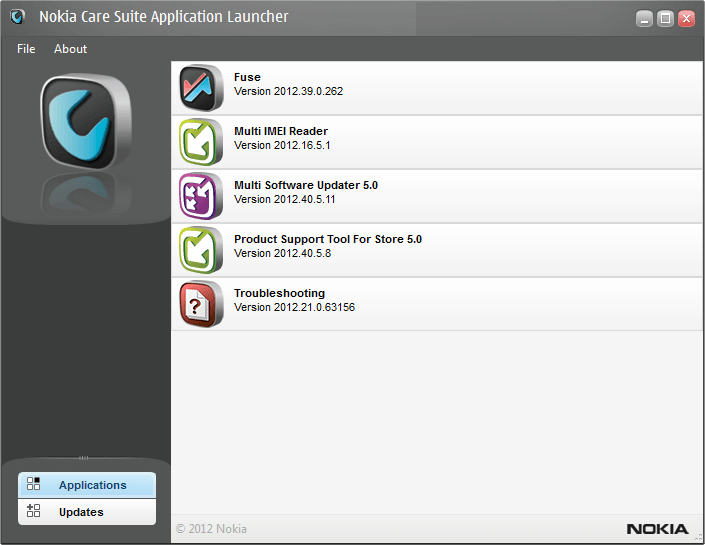Viewport: 705px width, 545px height.
Task: Select the Multi IMEI Reader title
Action: pyautogui.click(x=281, y=131)
